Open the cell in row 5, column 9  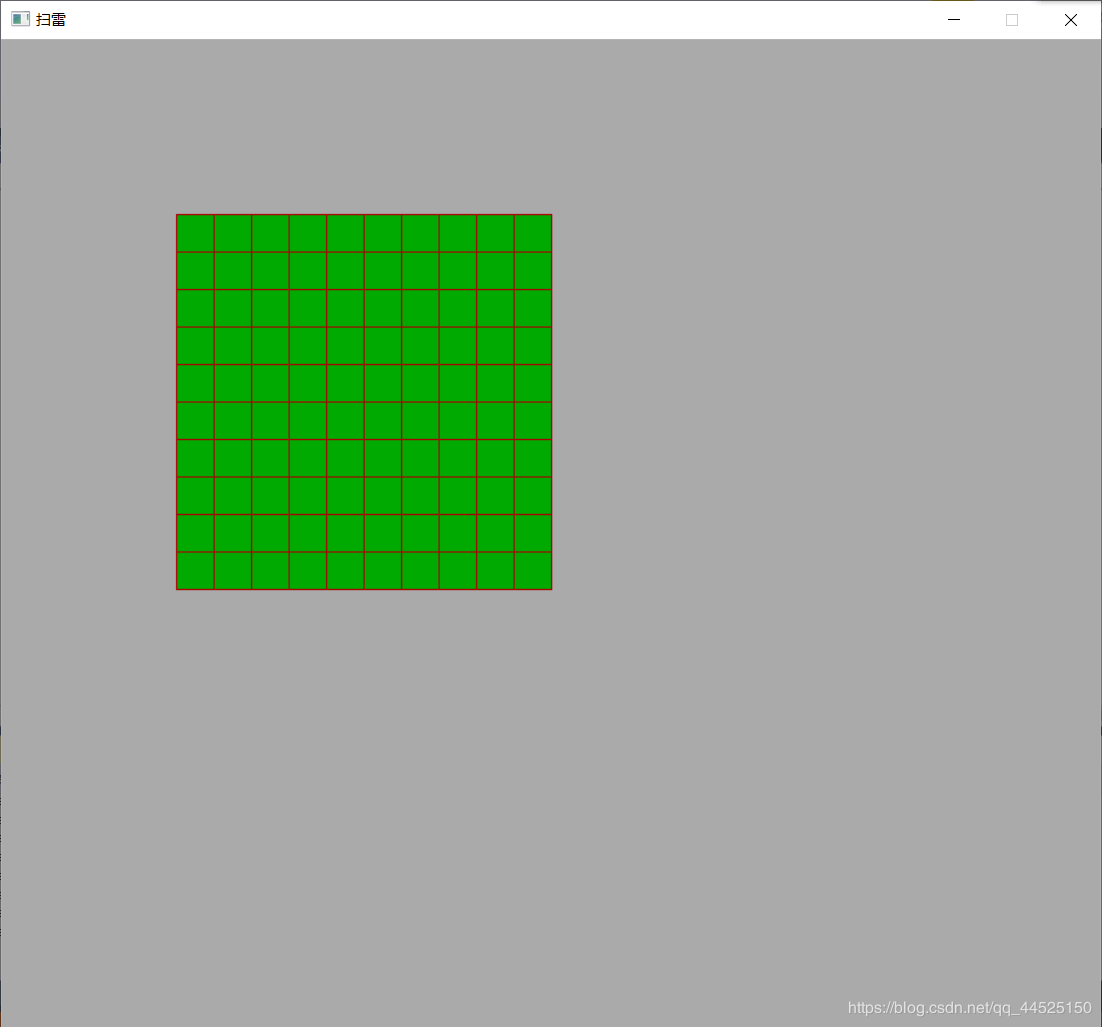[x=495, y=383]
